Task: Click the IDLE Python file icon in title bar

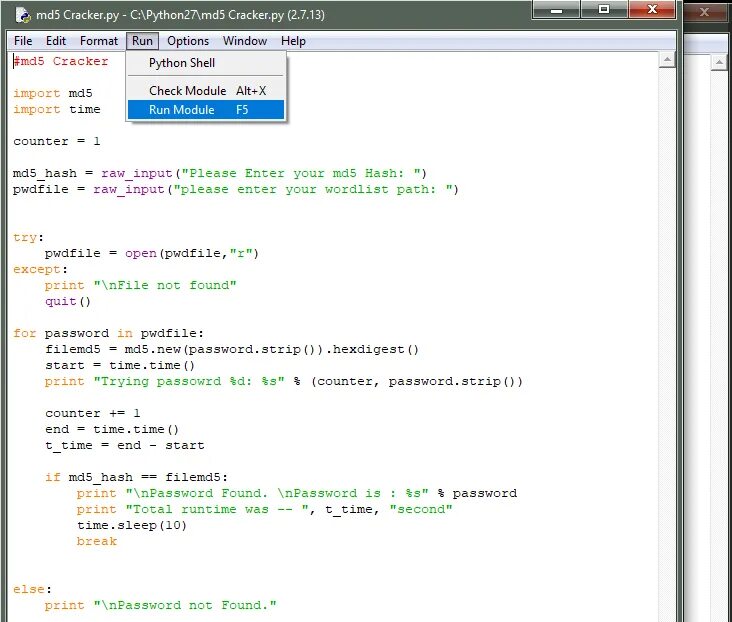Action: [x=23, y=14]
